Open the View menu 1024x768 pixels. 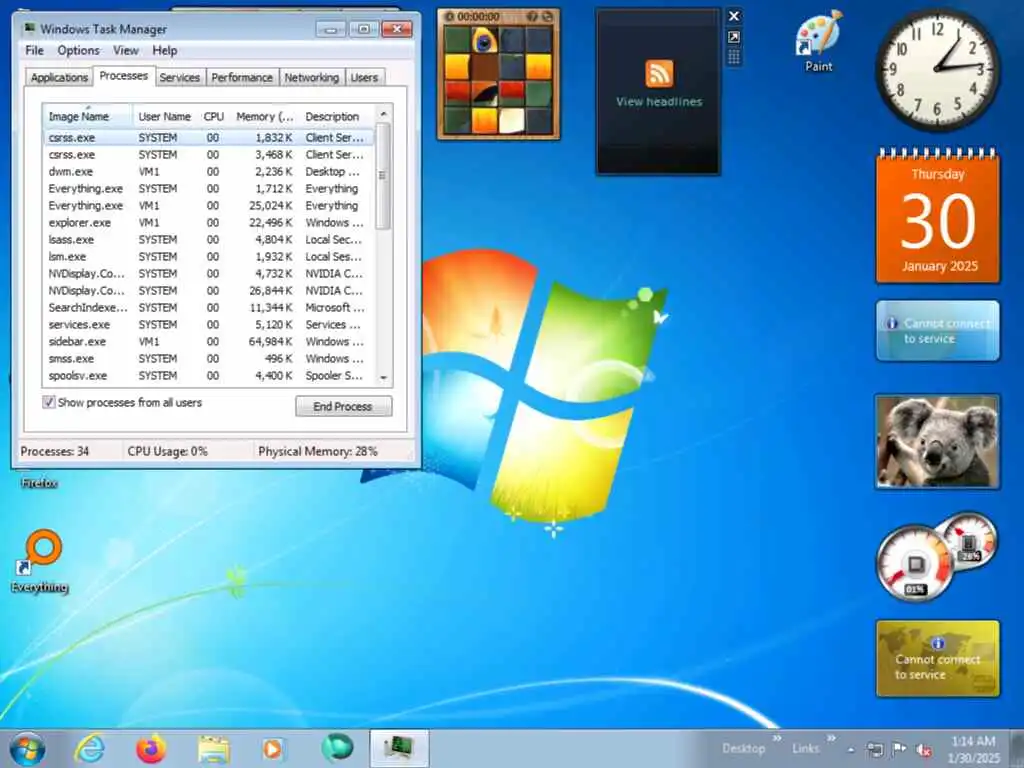[x=125, y=50]
